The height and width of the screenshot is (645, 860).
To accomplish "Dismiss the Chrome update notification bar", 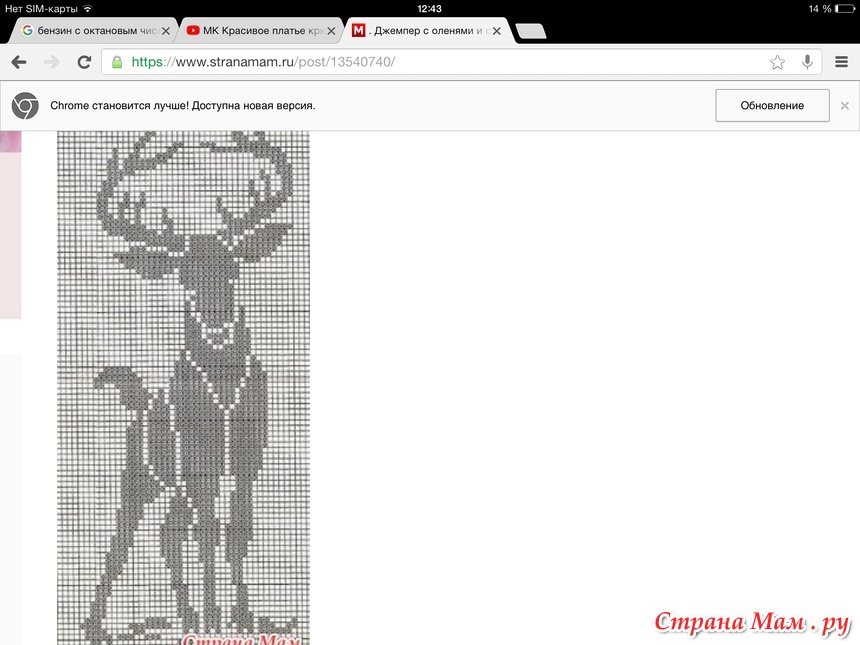I will coord(844,105).
